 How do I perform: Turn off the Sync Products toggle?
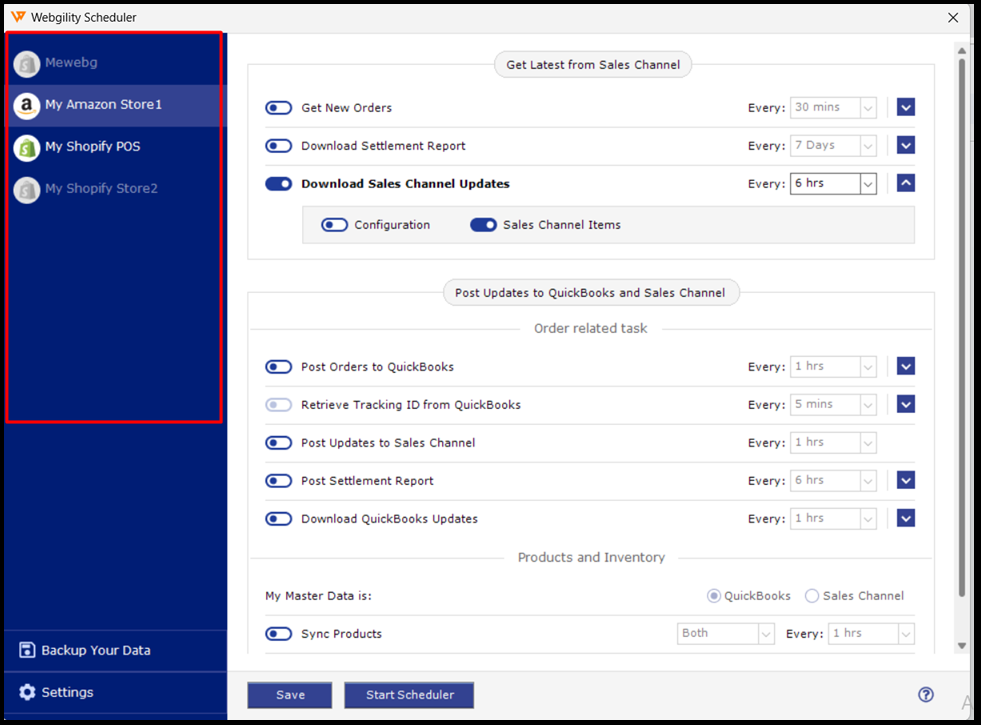pyautogui.click(x=278, y=633)
